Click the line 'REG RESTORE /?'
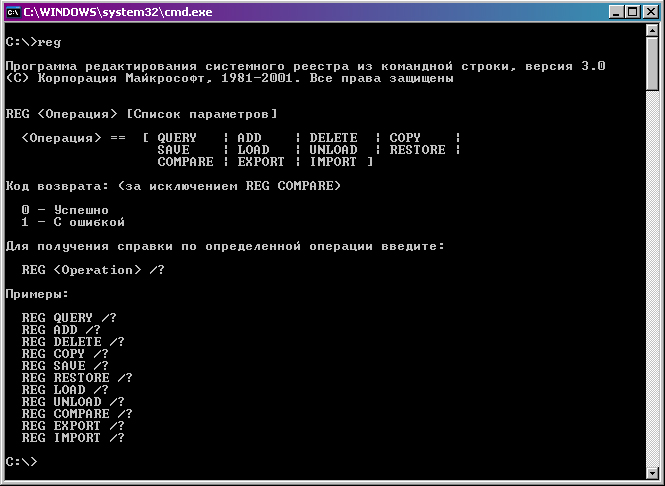 77,377
